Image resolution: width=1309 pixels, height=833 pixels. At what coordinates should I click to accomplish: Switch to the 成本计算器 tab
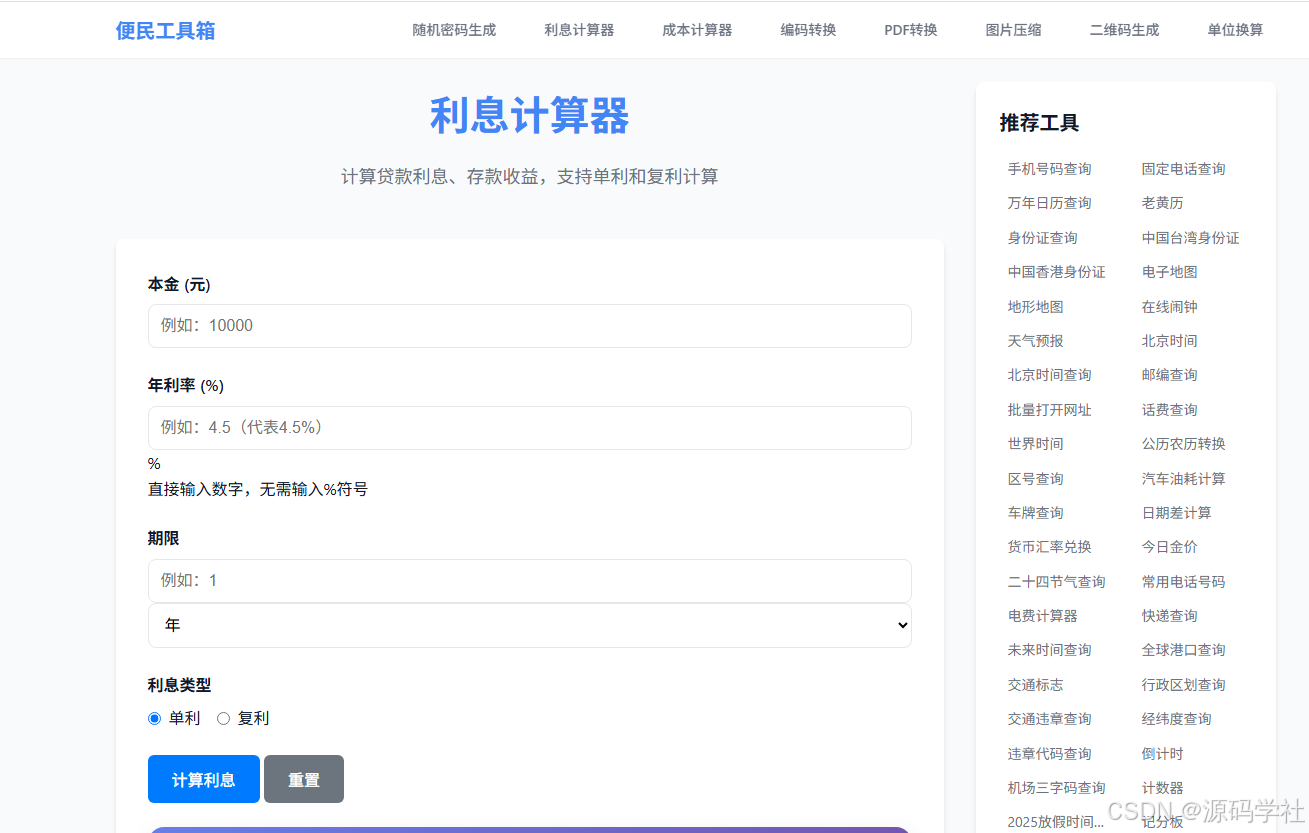coord(696,30)
